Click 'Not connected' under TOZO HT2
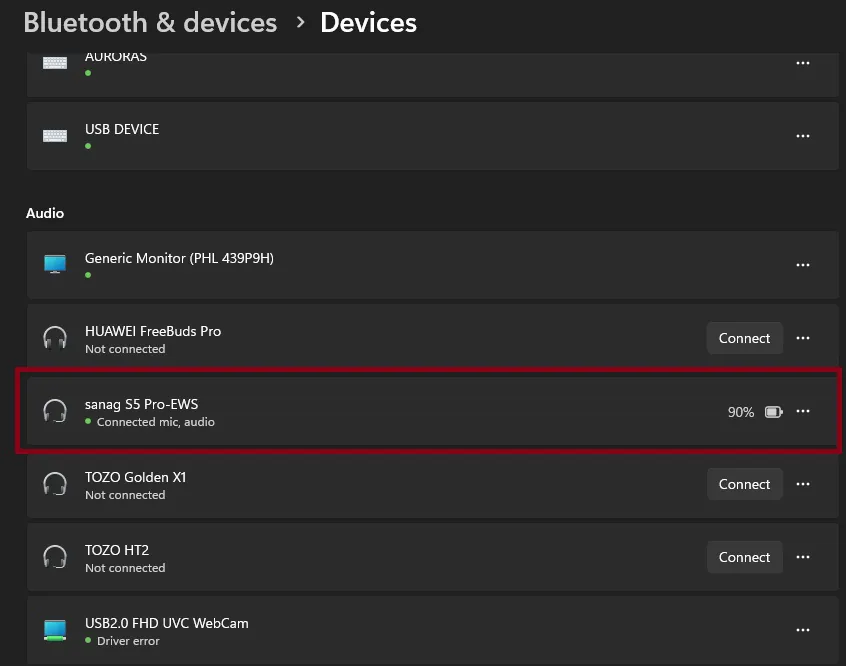 point(125,568)
